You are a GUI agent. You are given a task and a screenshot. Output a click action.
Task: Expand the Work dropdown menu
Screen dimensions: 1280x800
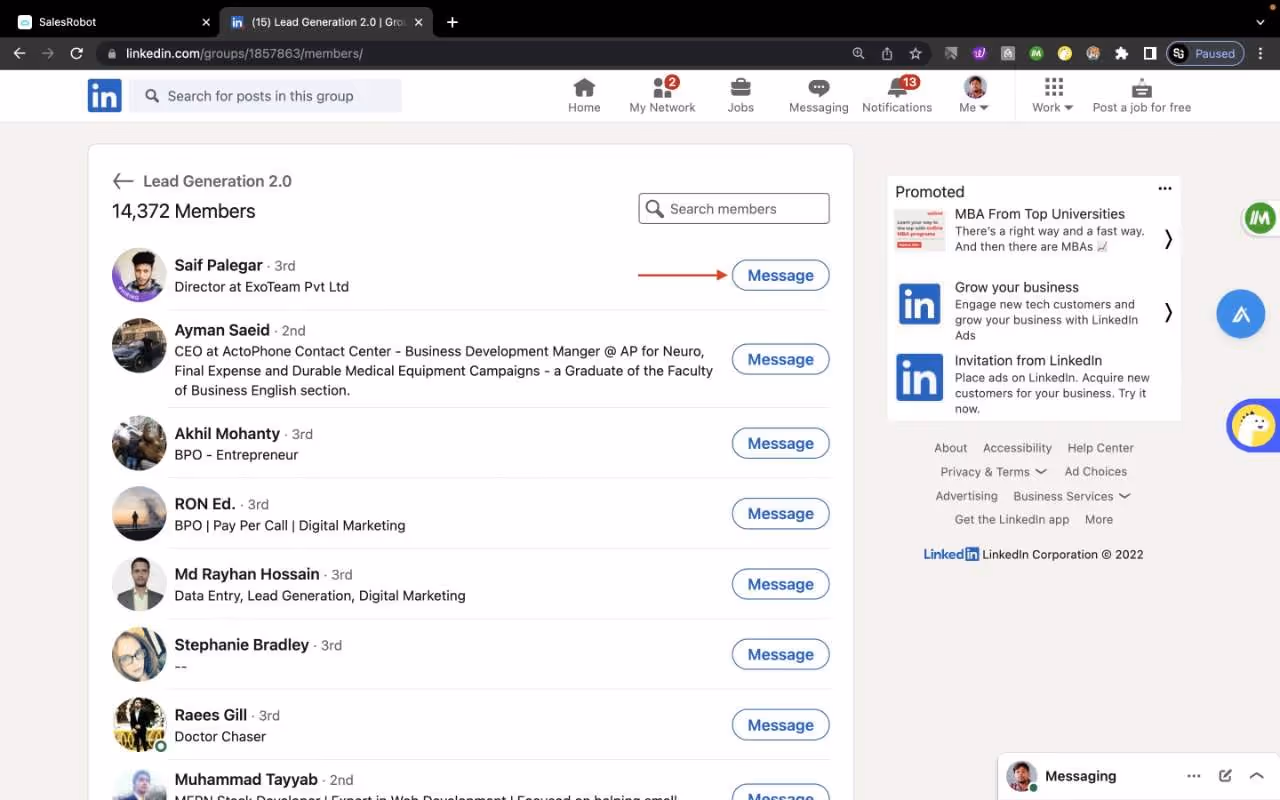click(1051, 89)
